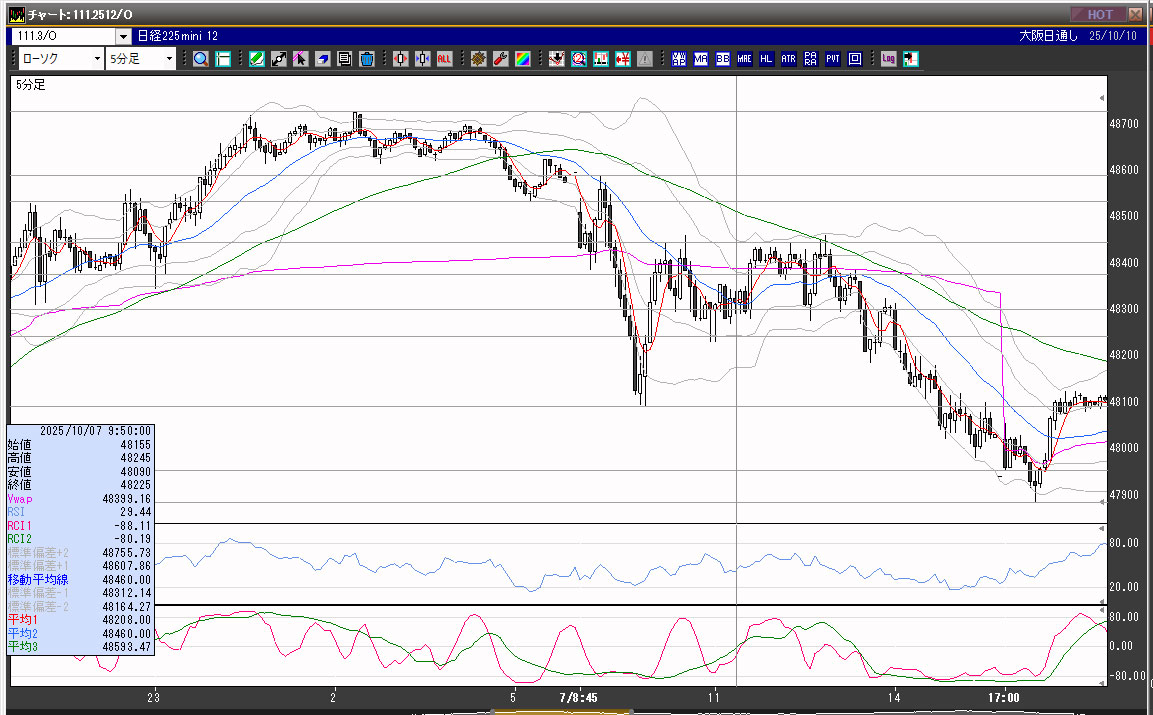The width and height of the screenshot is (1153, 715).
Task: Click the magnifying glass zoom icon
Action: point(201,59)
